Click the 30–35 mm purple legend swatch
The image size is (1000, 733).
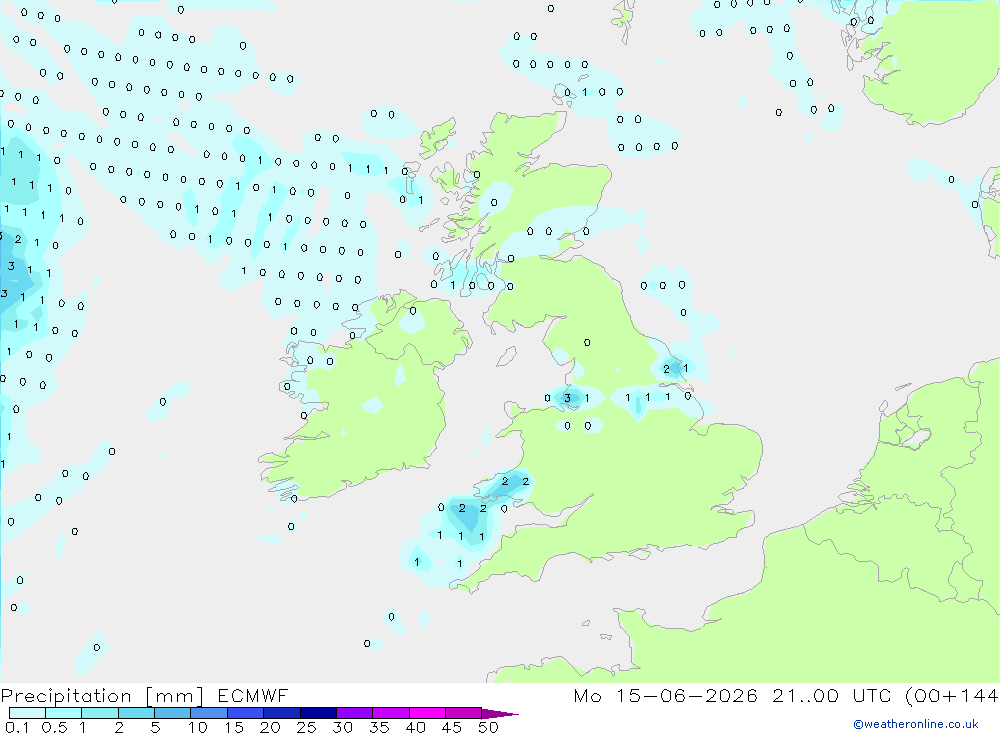coord(354,713)
